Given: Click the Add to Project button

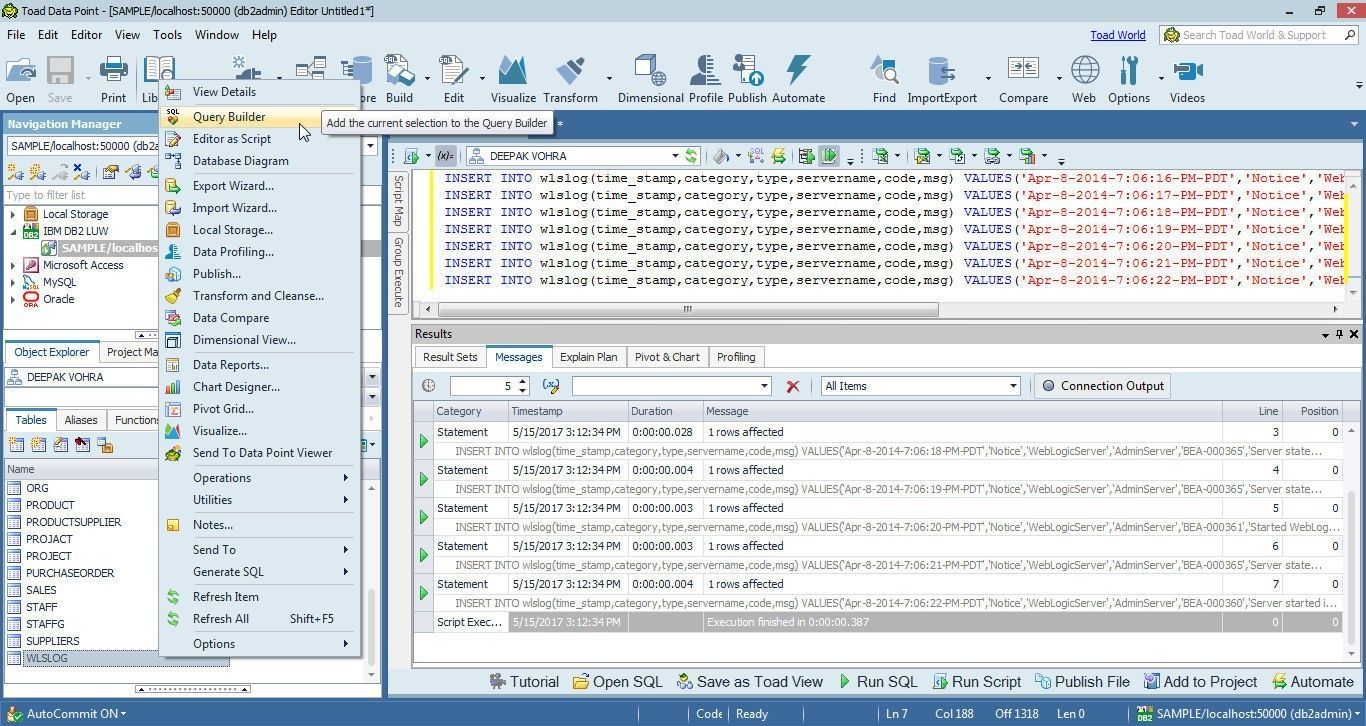Looking at the screenshot, I should 1199,682.
